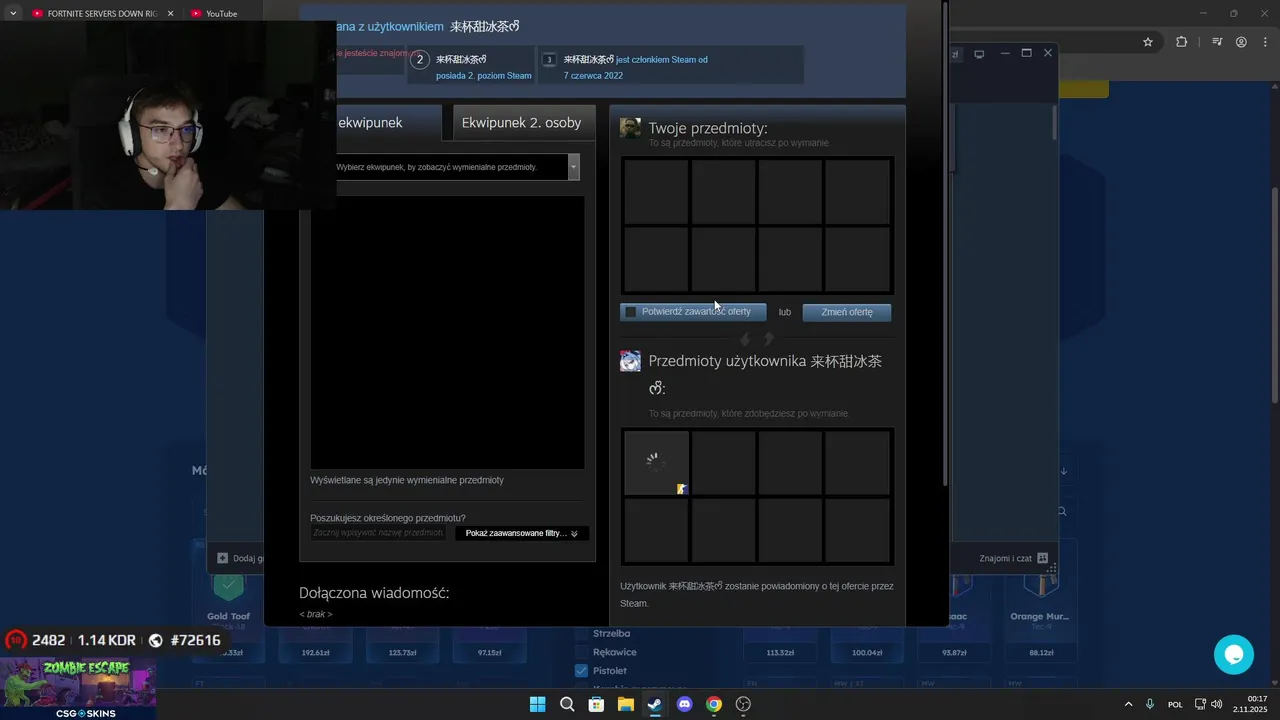Expand Pokaż zaawansowane filtry
This screenshot has width=1280, height=720.
tap(522, 533)
